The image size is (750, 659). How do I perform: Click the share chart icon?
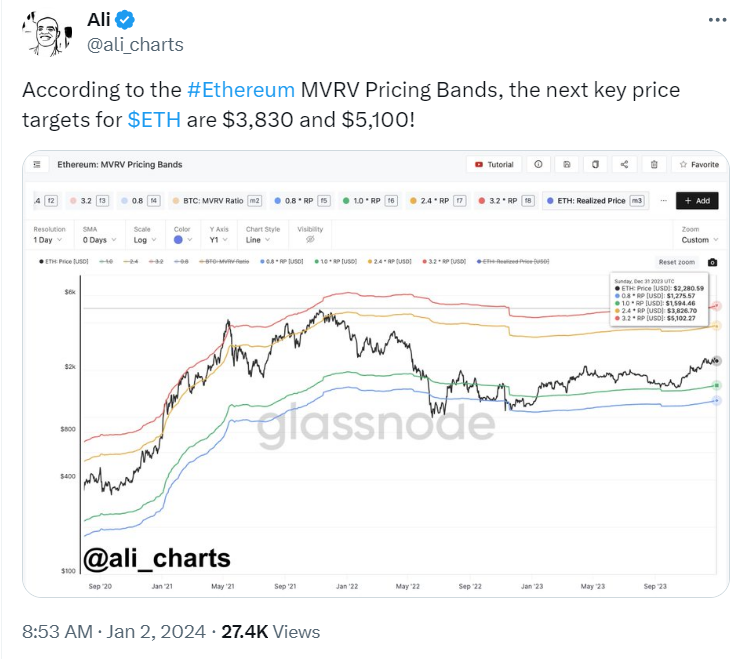pyautogui.click(x=624, y=164)
